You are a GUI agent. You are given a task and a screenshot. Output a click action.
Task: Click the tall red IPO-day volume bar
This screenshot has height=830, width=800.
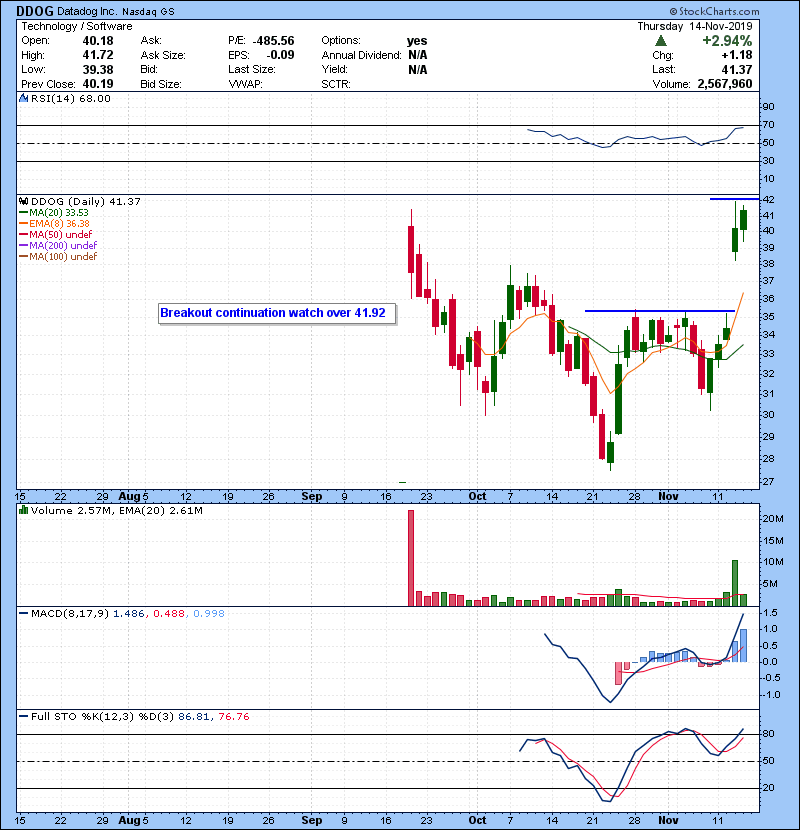point(411,558)
